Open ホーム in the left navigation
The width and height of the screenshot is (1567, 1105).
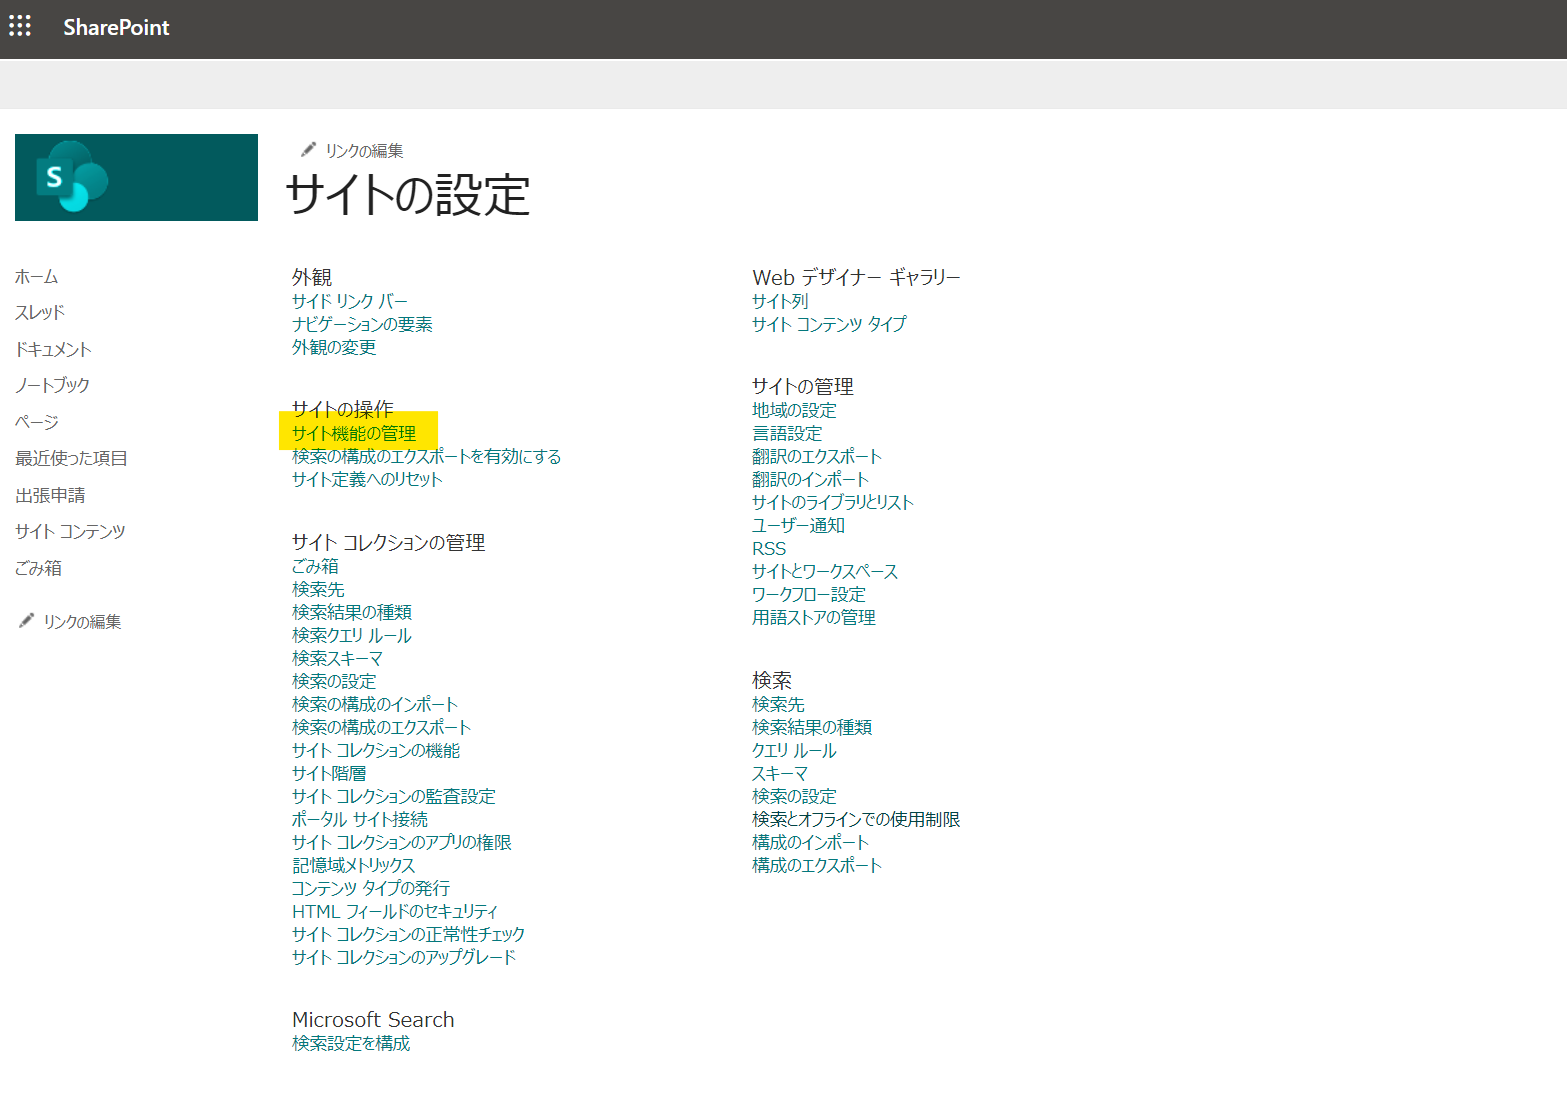pyautogui.click(x=37, y=277)
